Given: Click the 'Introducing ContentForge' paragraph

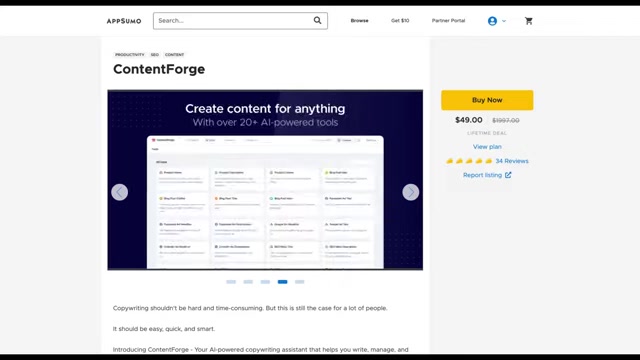Looking at the screenshot, I should [260, 350].
